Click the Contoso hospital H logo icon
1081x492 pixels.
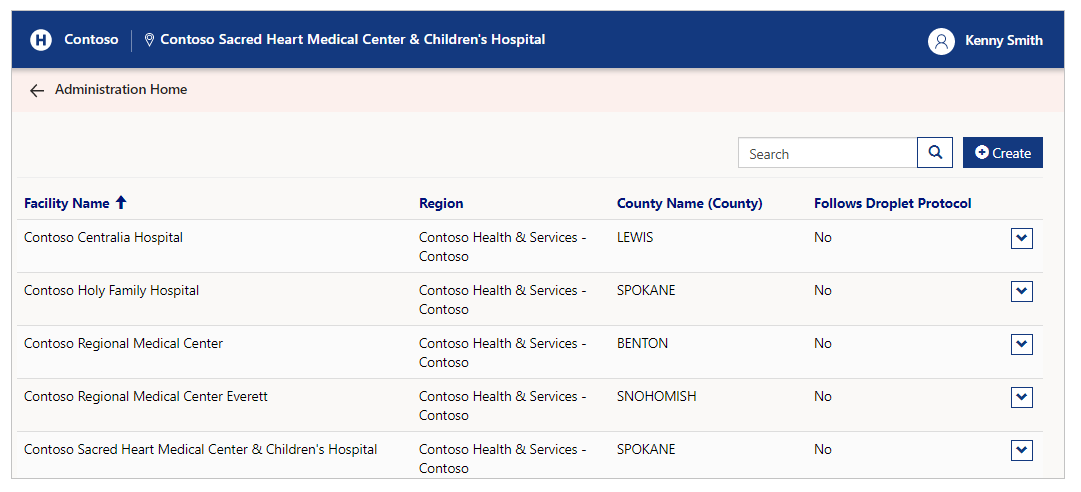pyautogui.click(x=41, y=40)
